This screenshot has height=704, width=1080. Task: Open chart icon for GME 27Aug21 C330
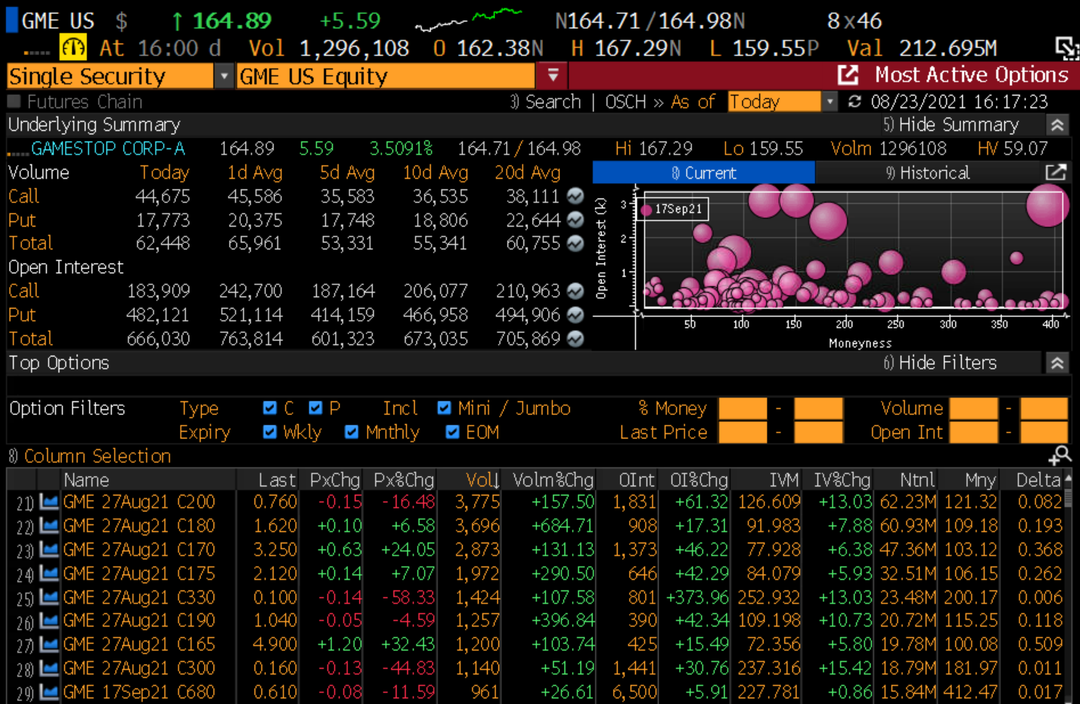click(48, 597)
